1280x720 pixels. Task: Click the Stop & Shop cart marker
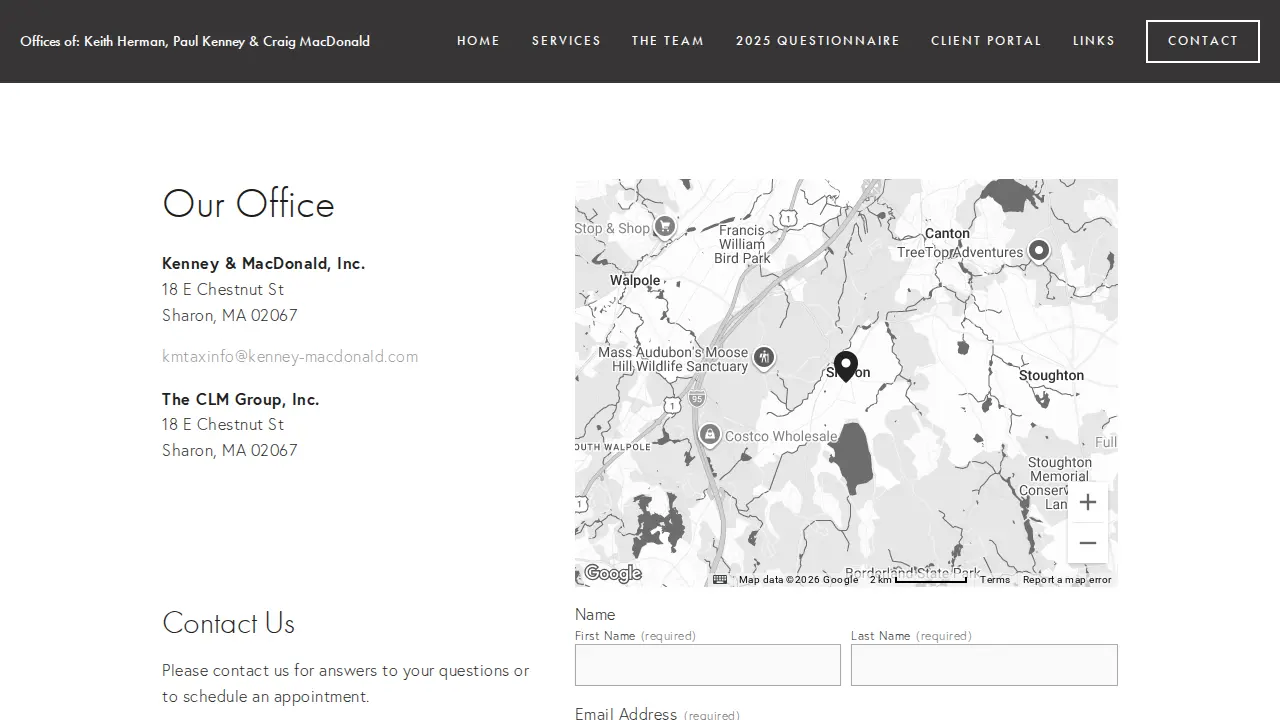[665, 227]
